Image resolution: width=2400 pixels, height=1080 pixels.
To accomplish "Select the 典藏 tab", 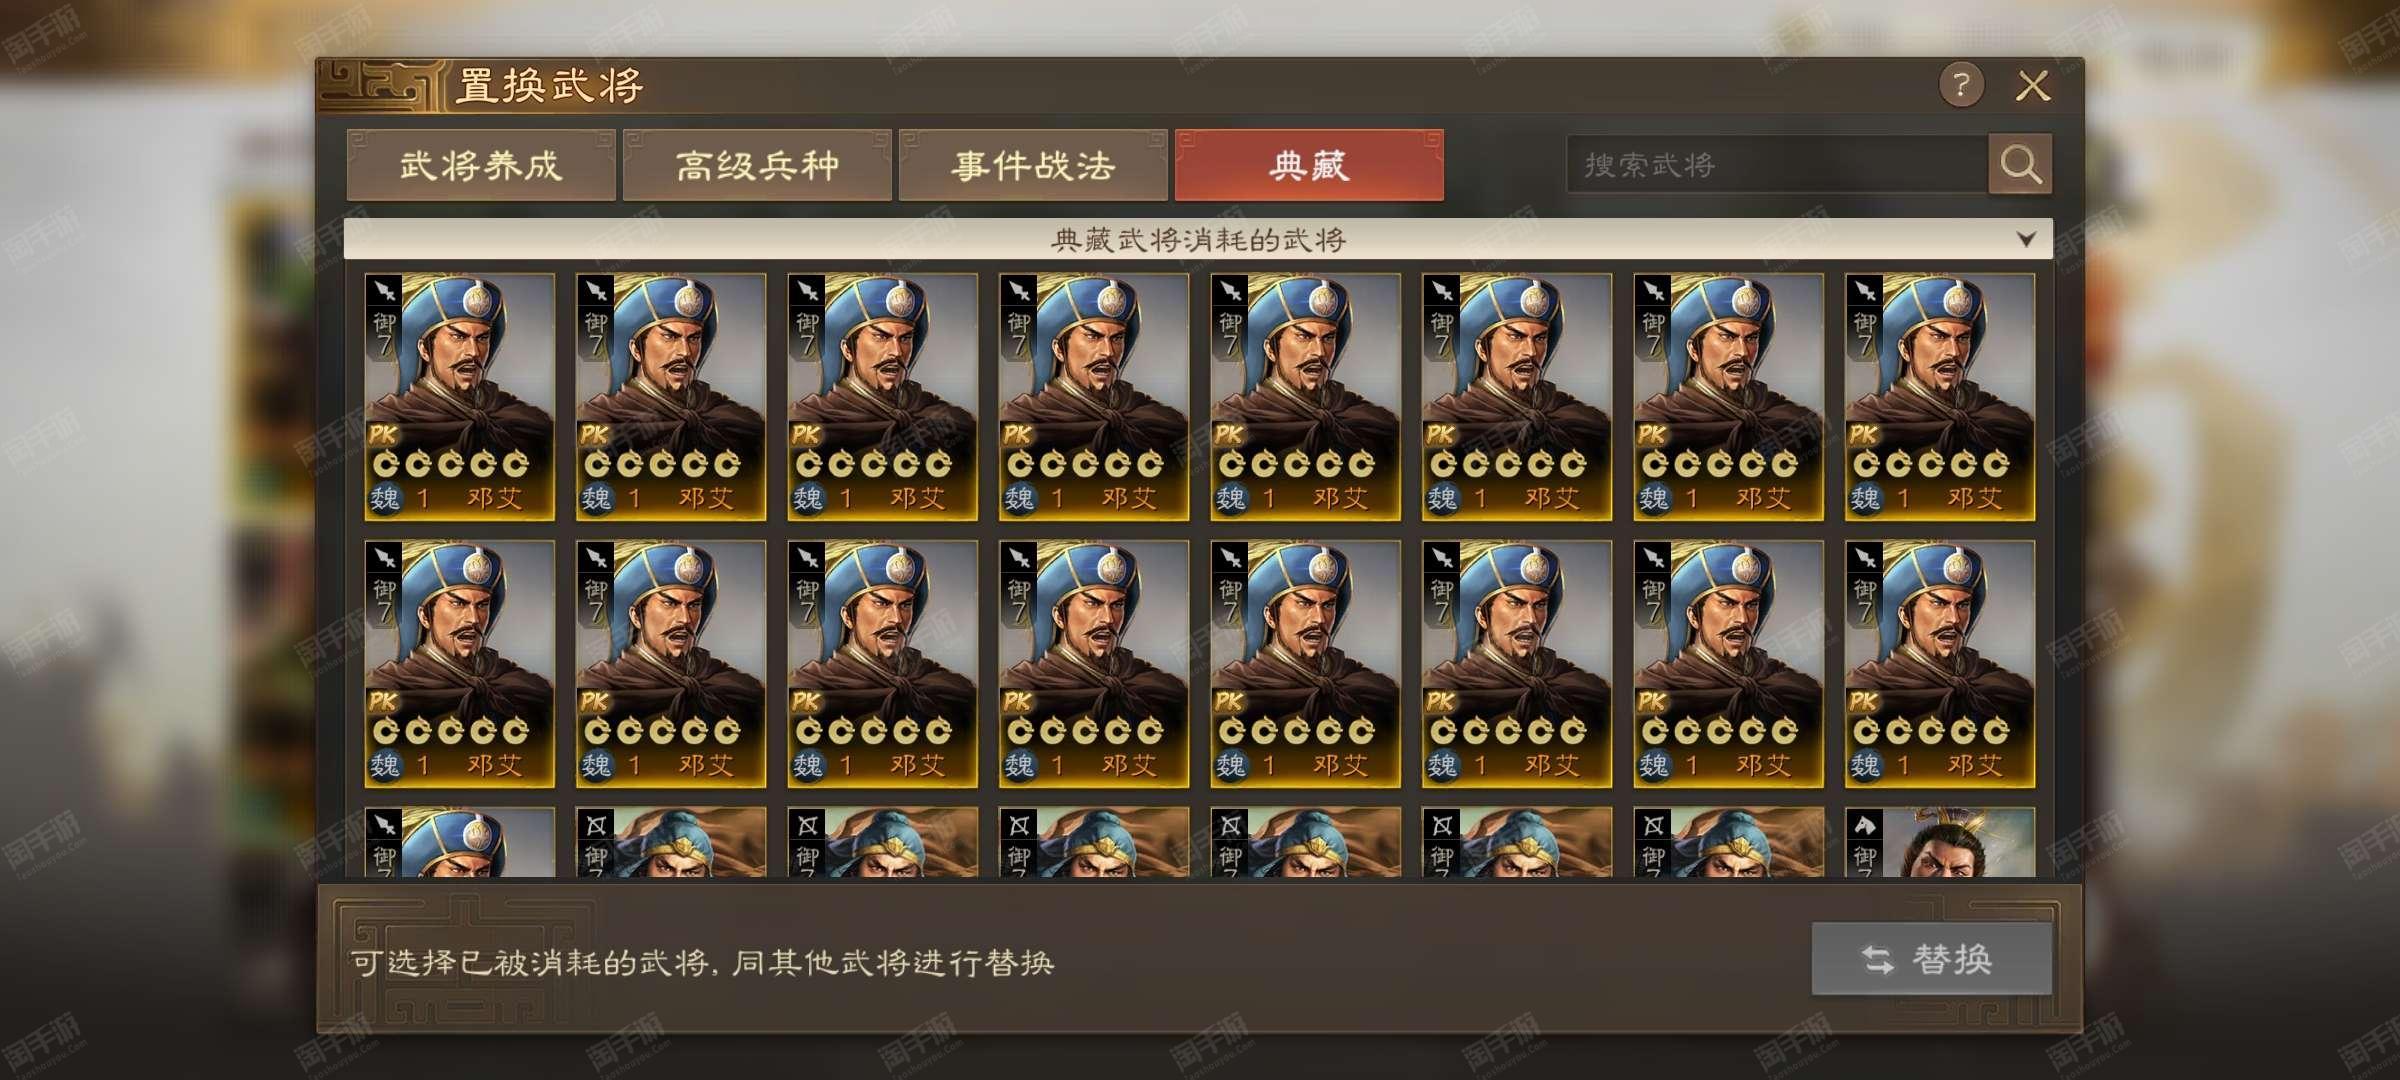I will [x=1309, y=165].
